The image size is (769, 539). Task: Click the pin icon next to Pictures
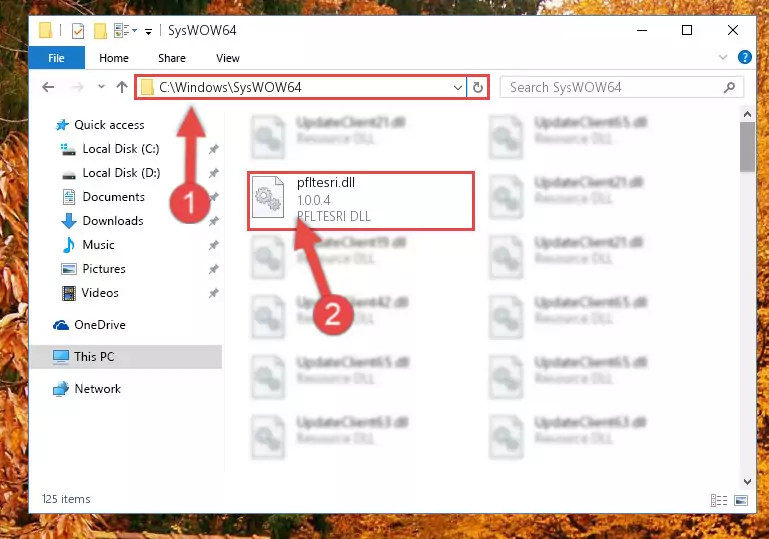tap(213, 269)
